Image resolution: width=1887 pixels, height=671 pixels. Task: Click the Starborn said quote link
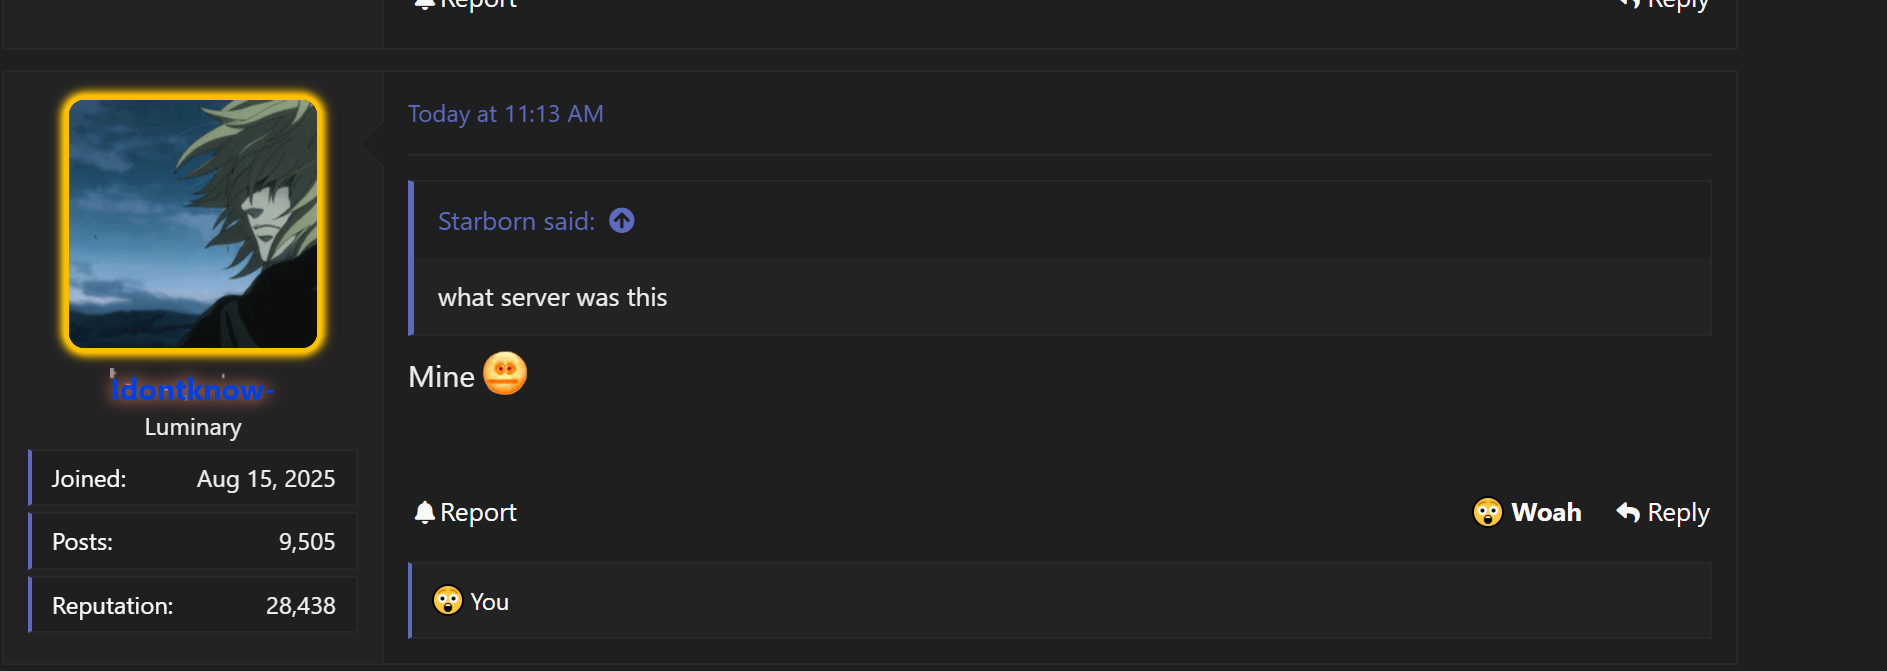[516, 221]
